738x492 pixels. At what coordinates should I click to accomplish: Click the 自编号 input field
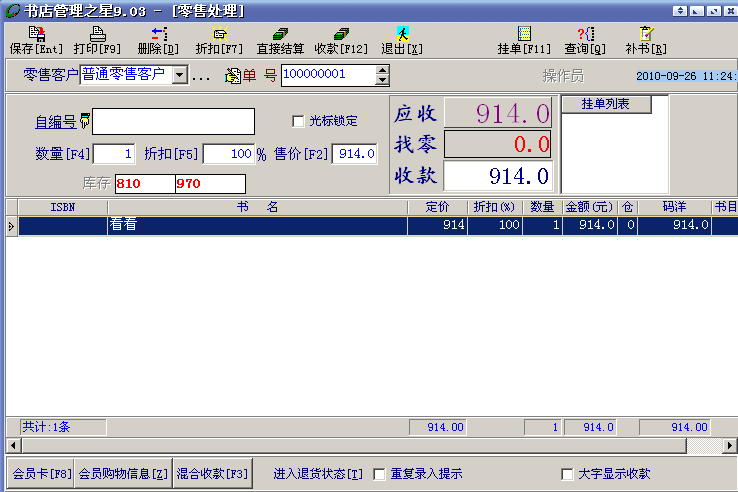(173, 121)
